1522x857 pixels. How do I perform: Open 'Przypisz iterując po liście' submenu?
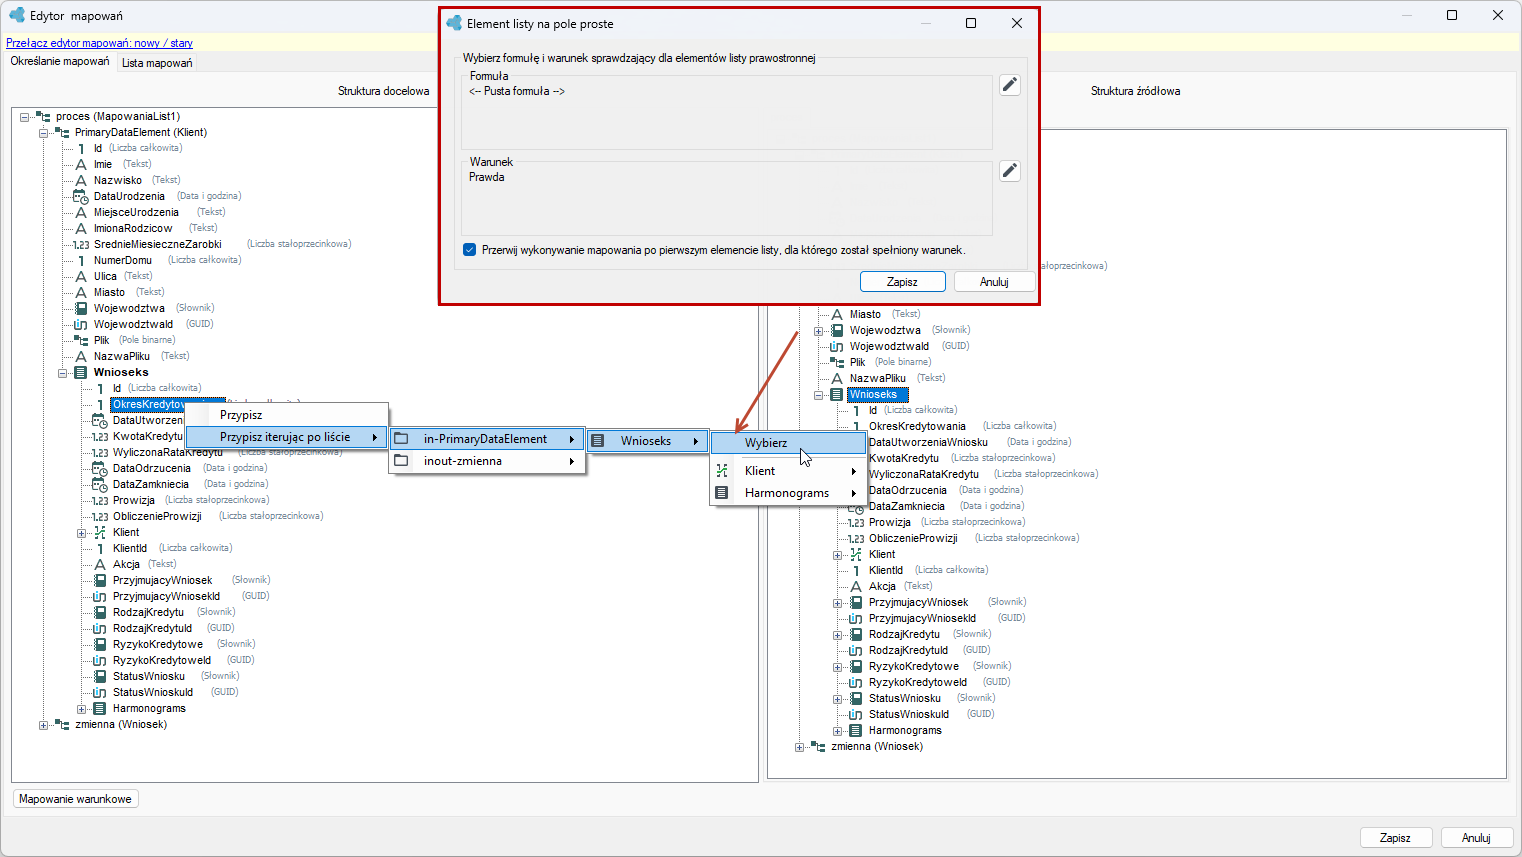287,437
